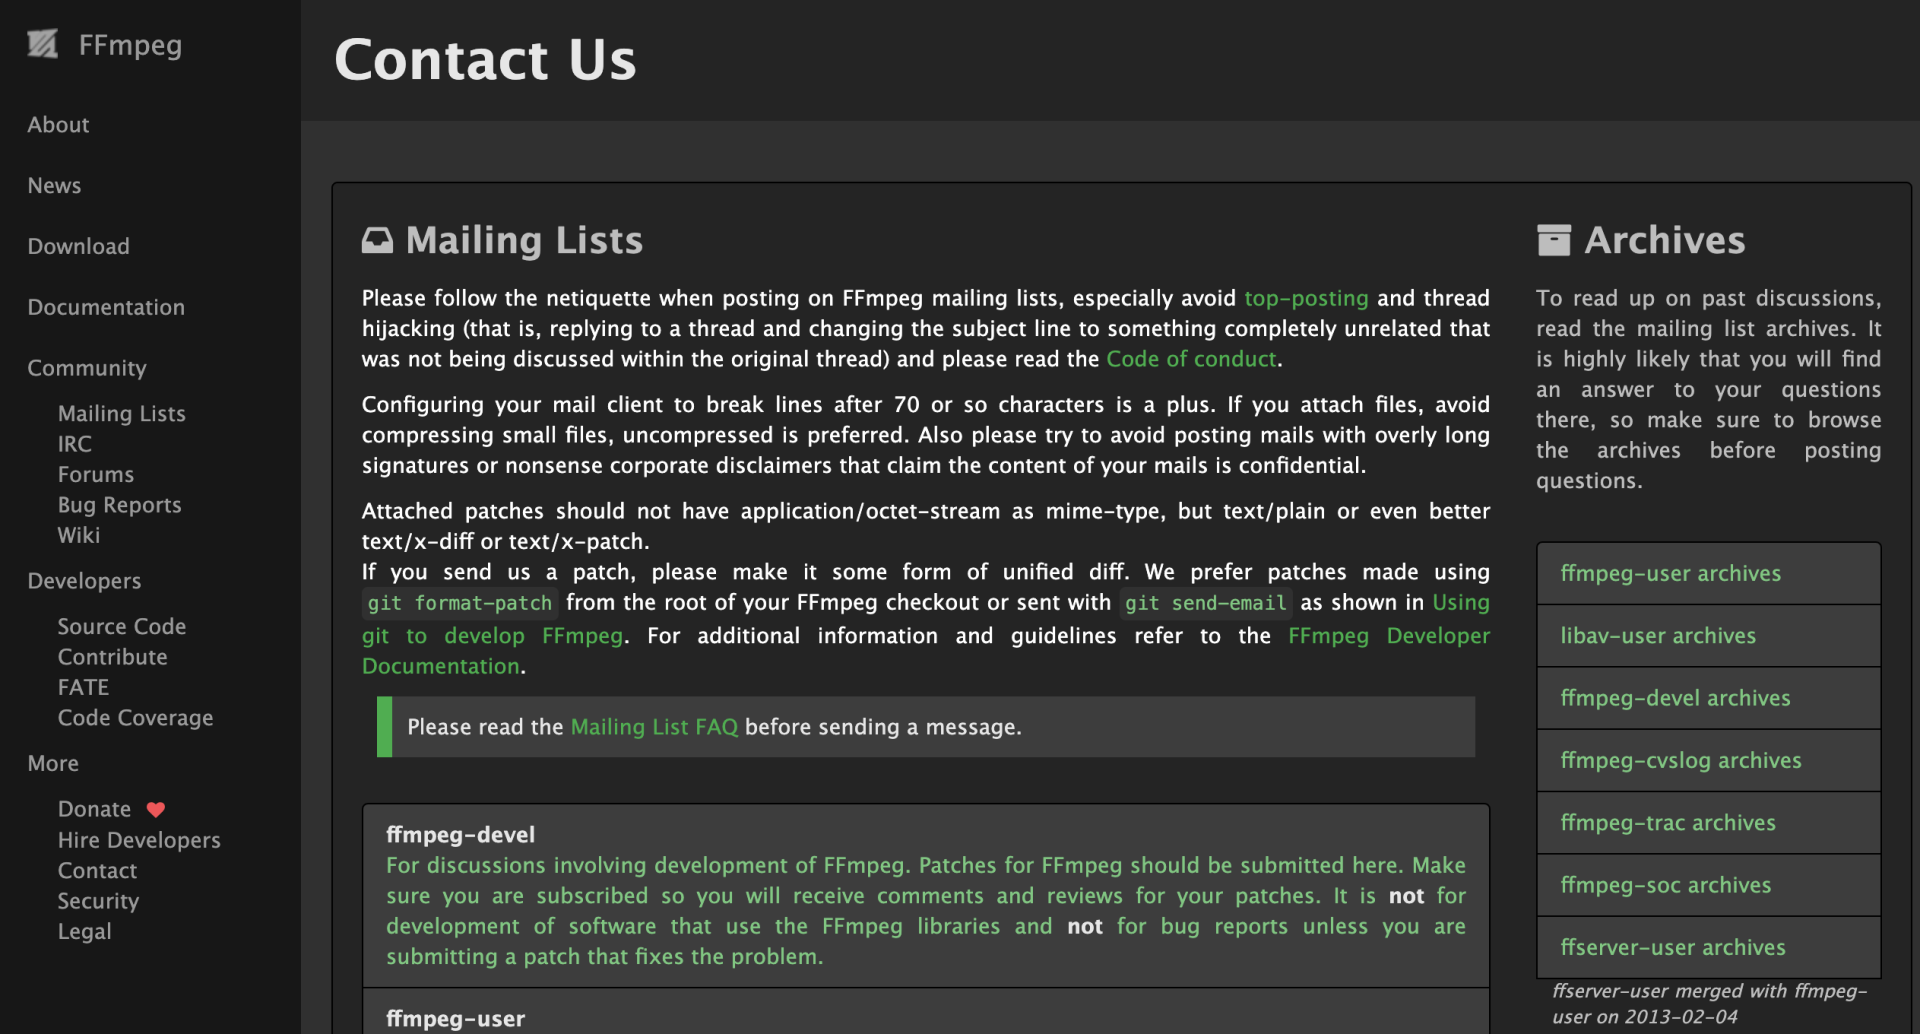This screenshot has width=1920, height=1034.
Task: Open Documentation from the sidebar
Action: [x=106, y=308]
